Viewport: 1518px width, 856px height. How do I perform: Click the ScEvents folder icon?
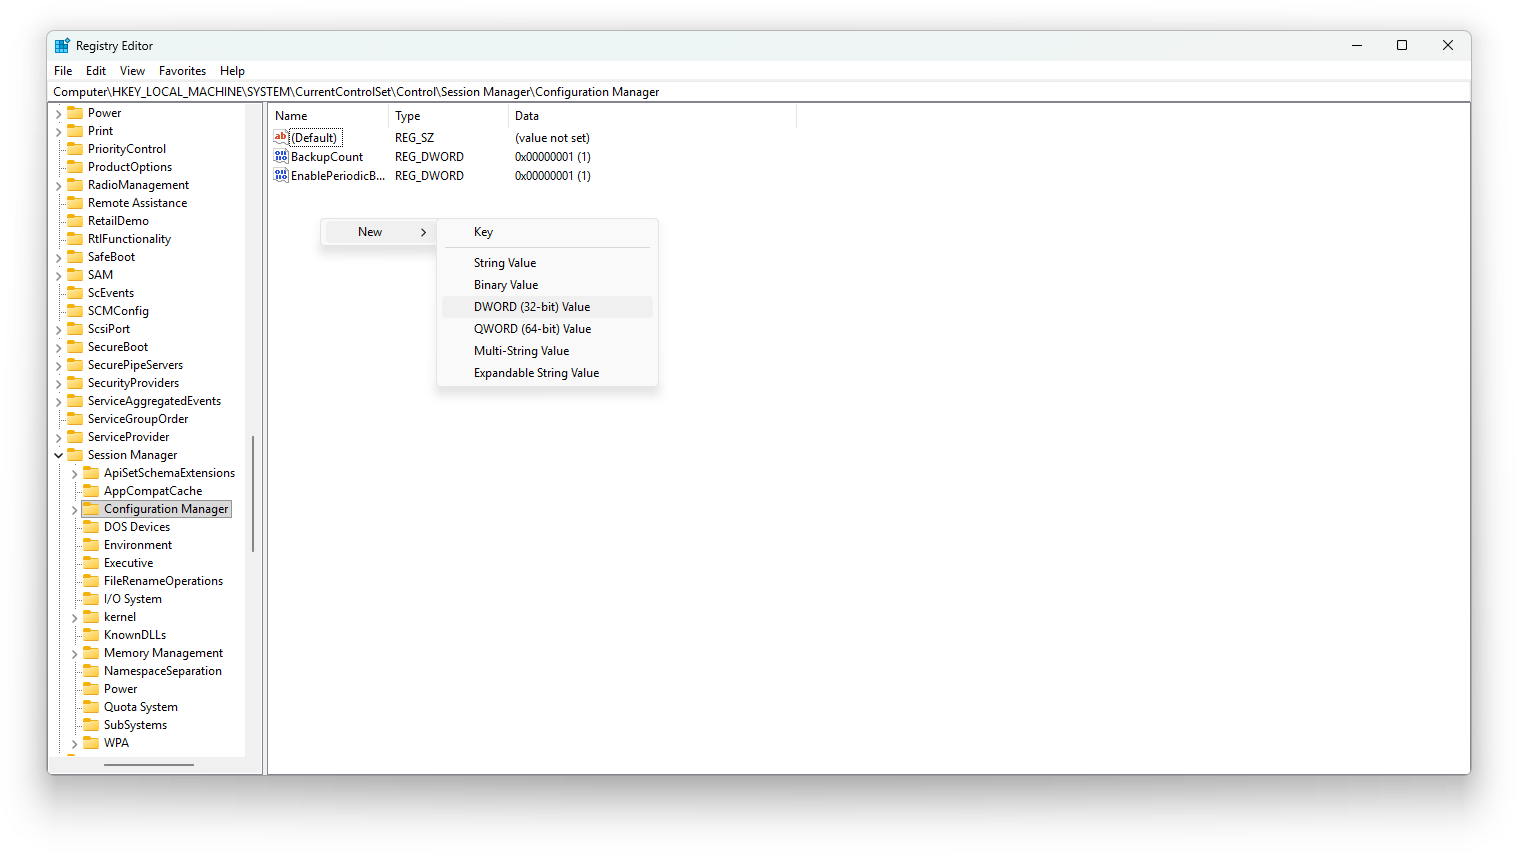pos(75,293)
